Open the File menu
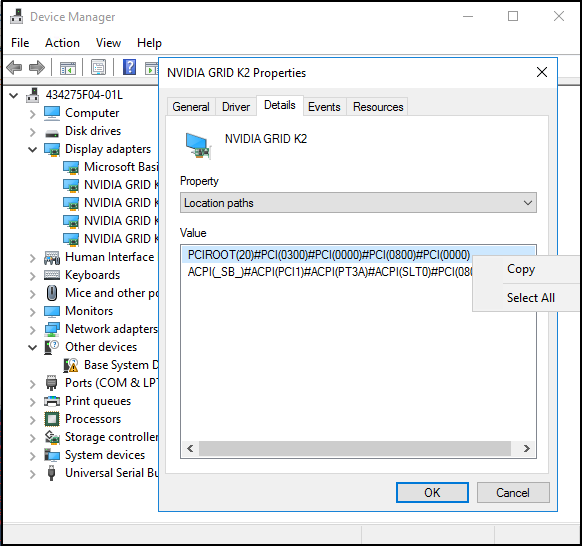Image resolution: width=582 pixels, height=546 pixels. point(20,43)
